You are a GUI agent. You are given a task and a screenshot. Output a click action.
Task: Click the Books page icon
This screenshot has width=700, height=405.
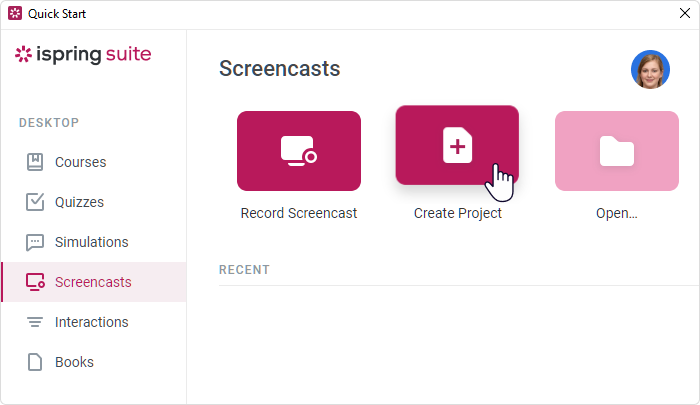35,362
